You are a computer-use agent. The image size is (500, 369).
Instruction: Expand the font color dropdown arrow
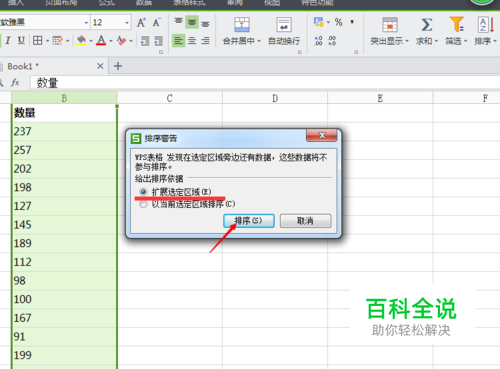pyautogui.click(x=111, y=41)
